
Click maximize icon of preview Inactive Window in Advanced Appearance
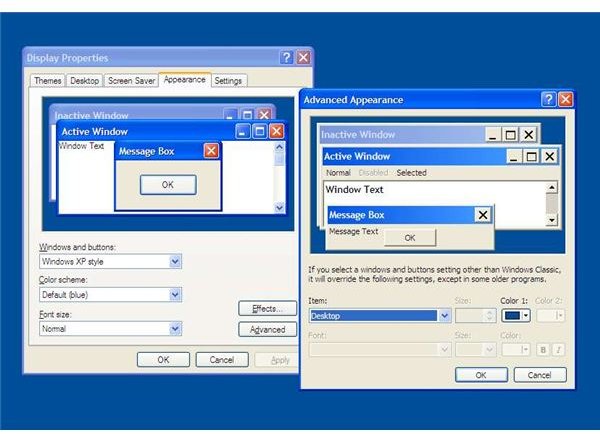pyautogui.click(x=510, y=135)
